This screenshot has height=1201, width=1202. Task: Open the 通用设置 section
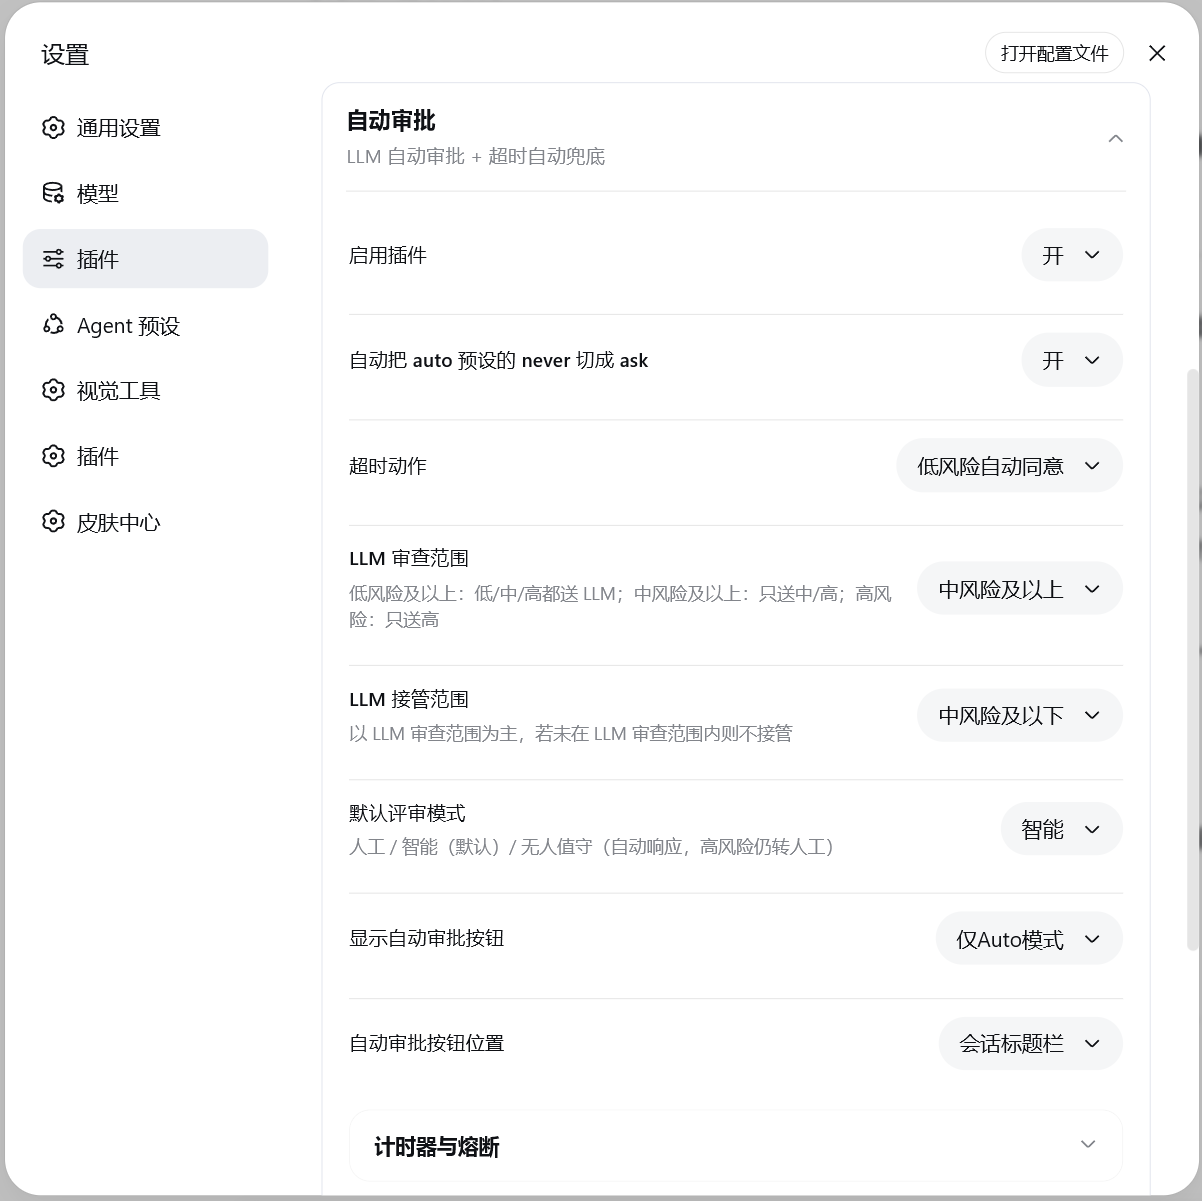click(145, 127)
